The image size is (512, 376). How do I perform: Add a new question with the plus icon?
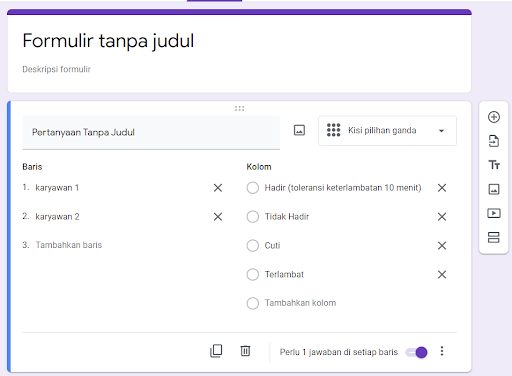pyautogui.click(x=494, y=117)
